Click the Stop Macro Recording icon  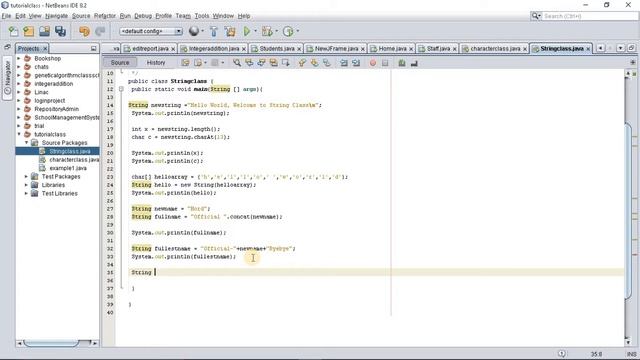385,63
